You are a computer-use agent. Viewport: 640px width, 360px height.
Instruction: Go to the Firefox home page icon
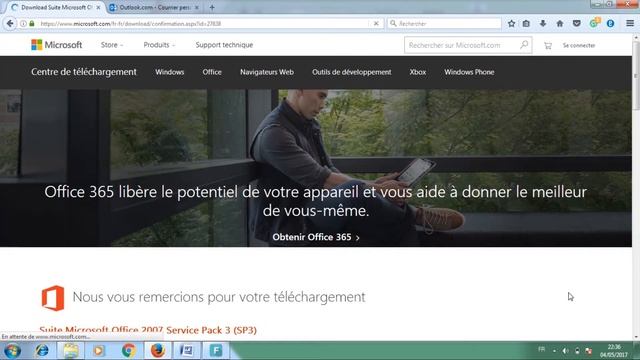coord(560,24)
